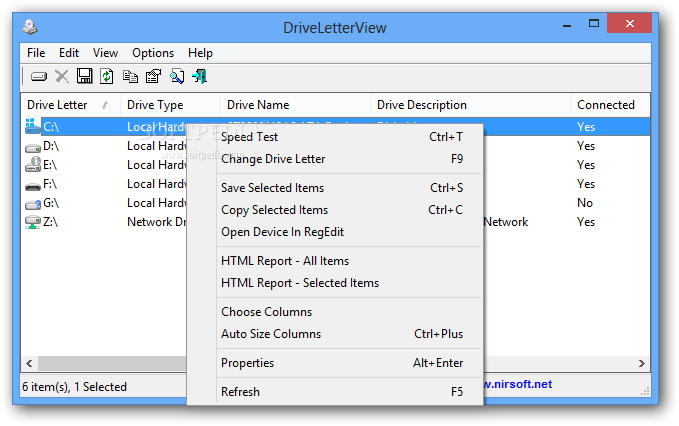Click the Refresh toolbar icon with green arrows
679x426 pixels.
[107, 76]
